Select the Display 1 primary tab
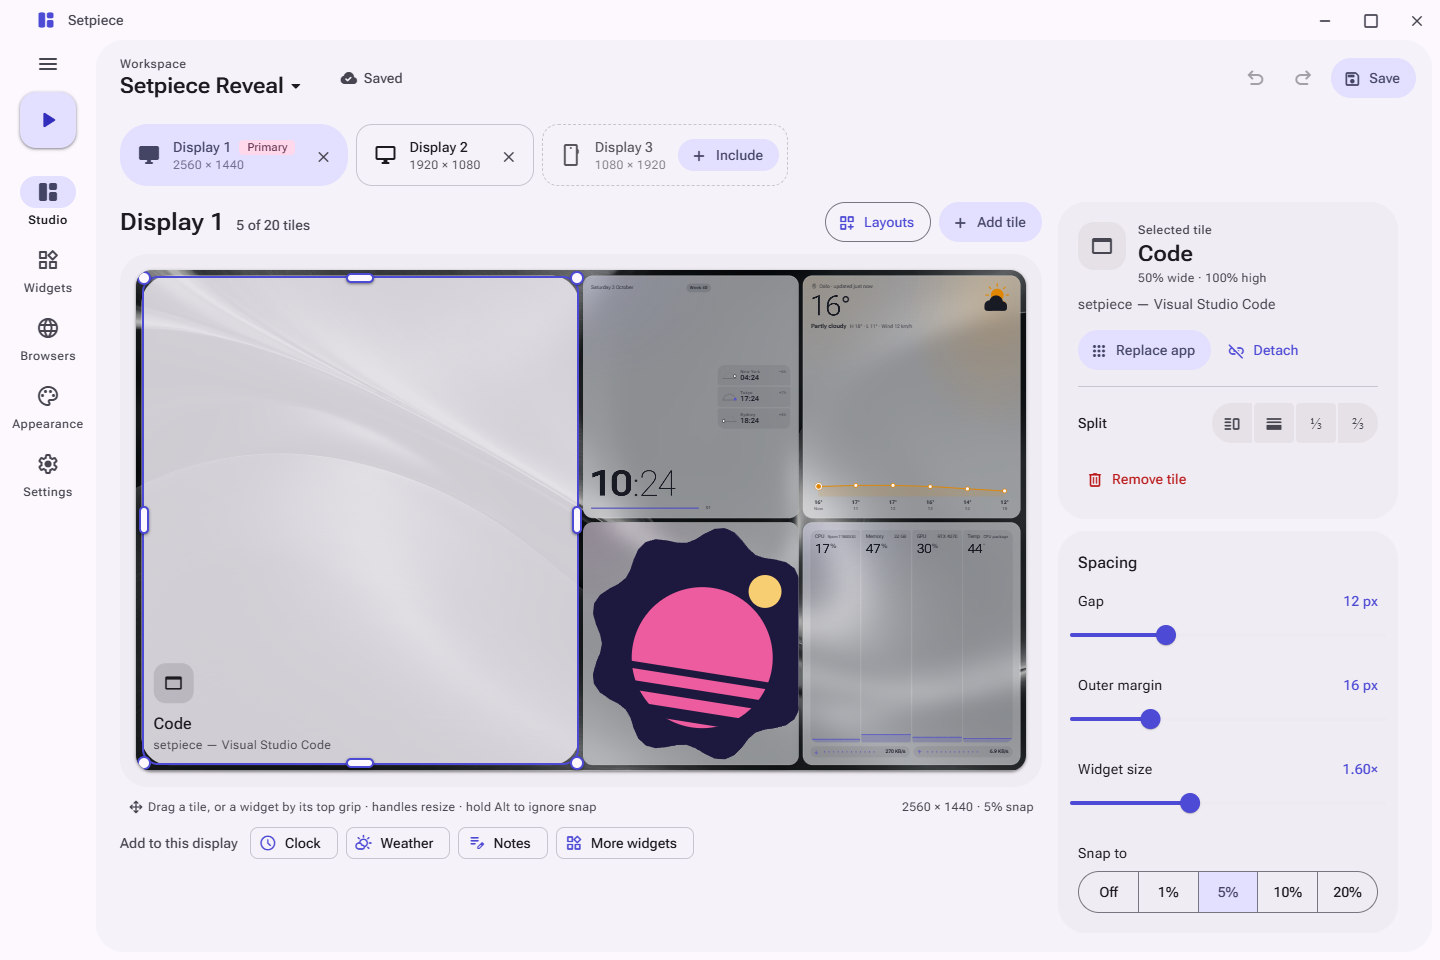The height and width of the screenshot is (960, 1440). pyautogui.click(x=234, y=155)
